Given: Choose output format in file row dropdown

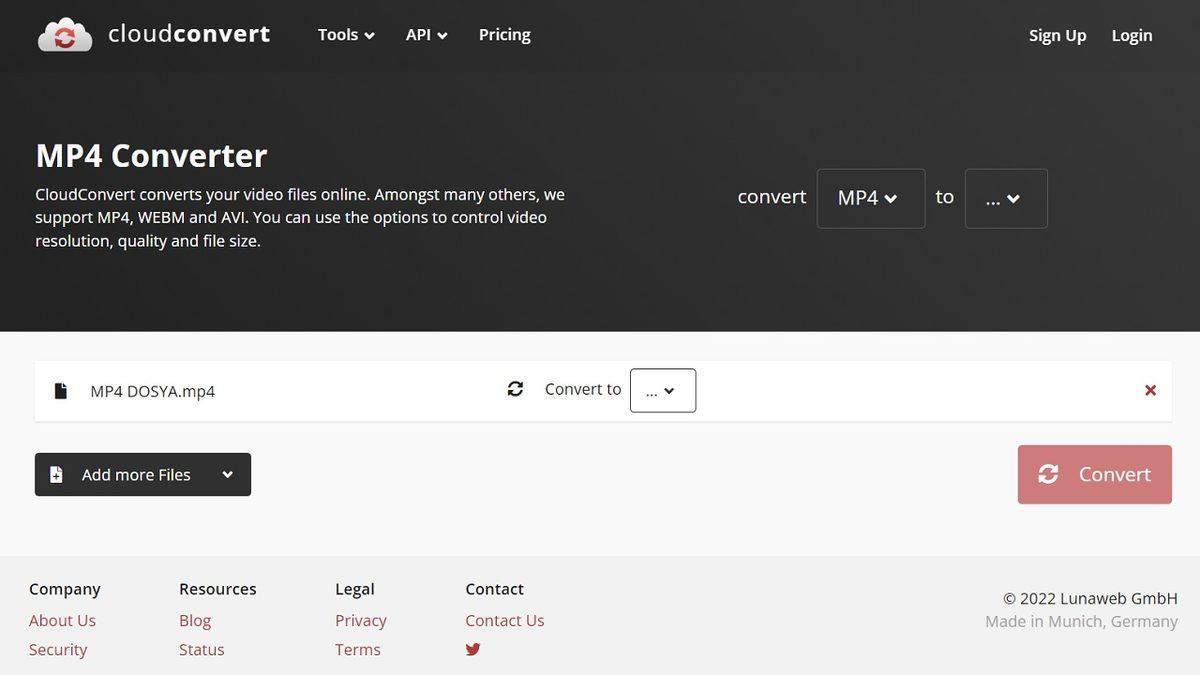Looking at the screenshot, I should (x=662, y=391).
